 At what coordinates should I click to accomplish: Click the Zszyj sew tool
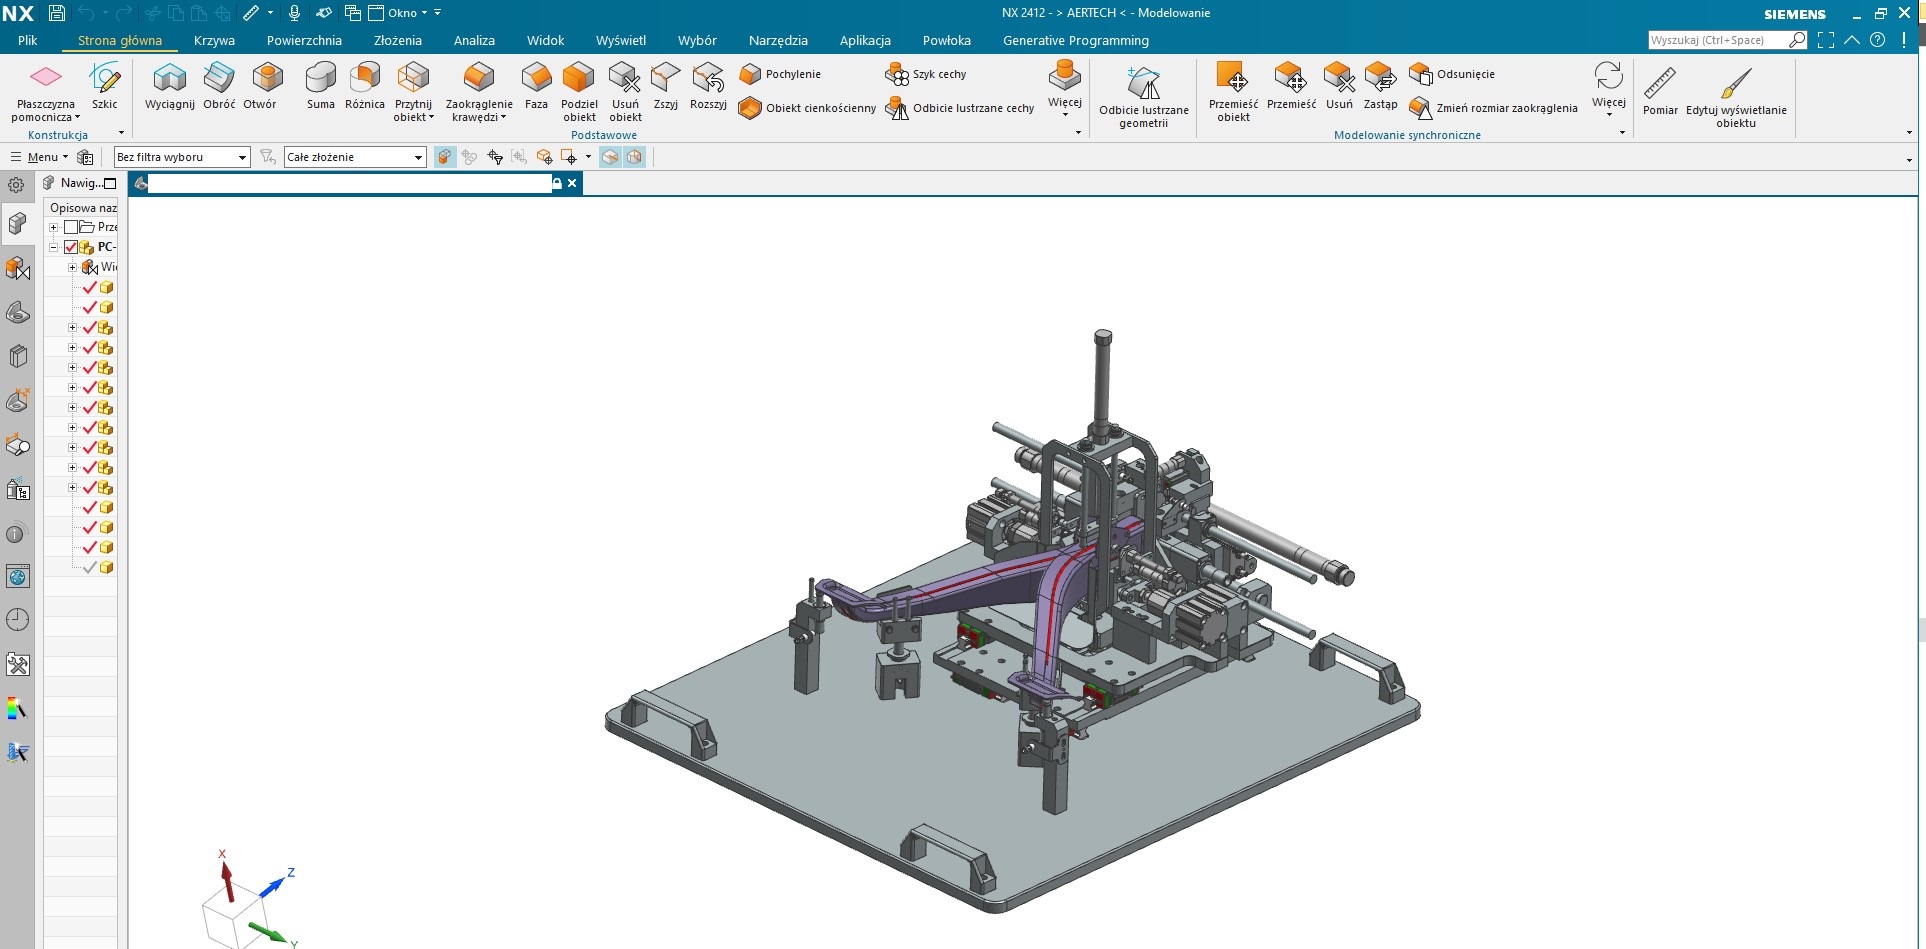click(x=665, y=86)
